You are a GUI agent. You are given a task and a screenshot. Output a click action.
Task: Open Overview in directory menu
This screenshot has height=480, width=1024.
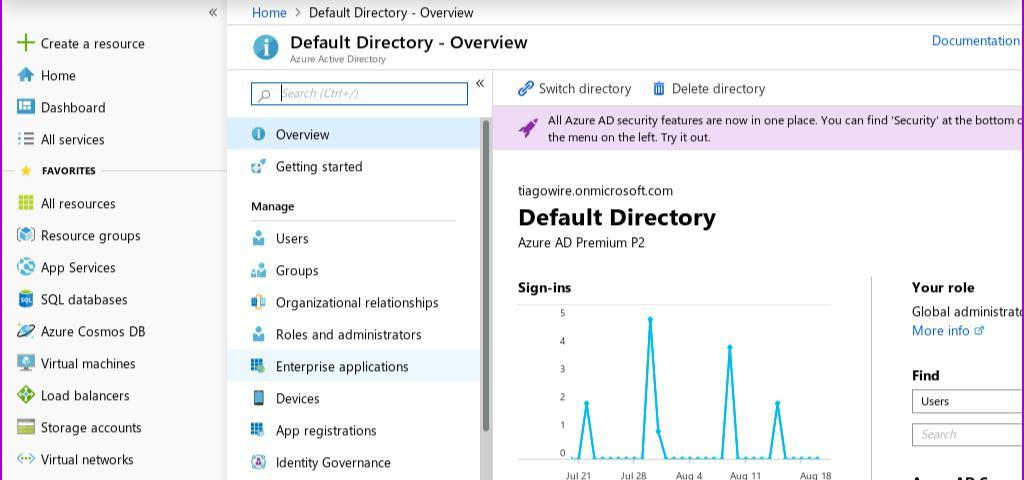pyautogui.click(x=353, y=134)
